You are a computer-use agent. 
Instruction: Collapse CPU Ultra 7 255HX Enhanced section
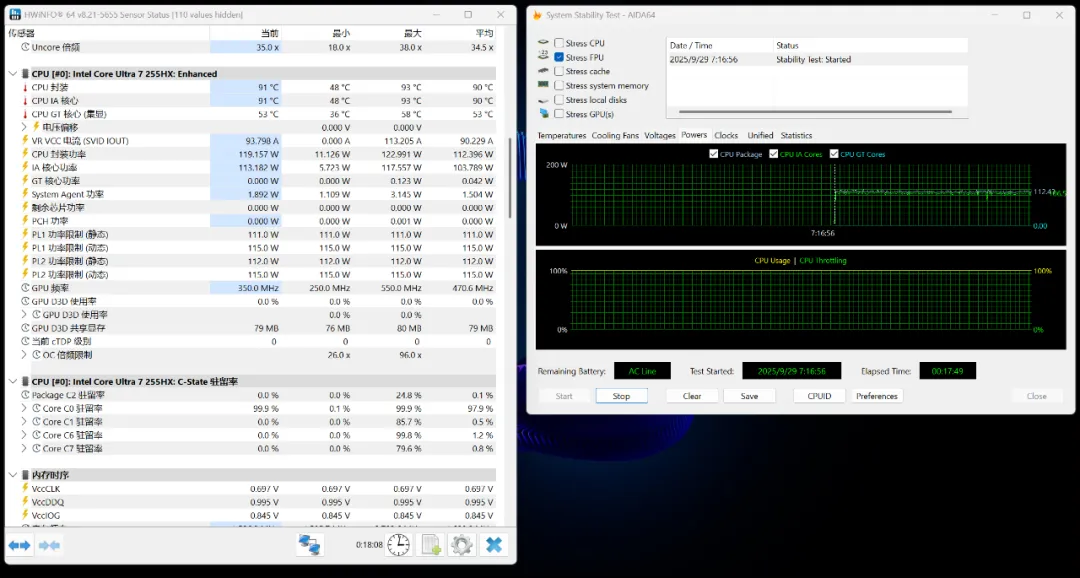tap(14, 74)
